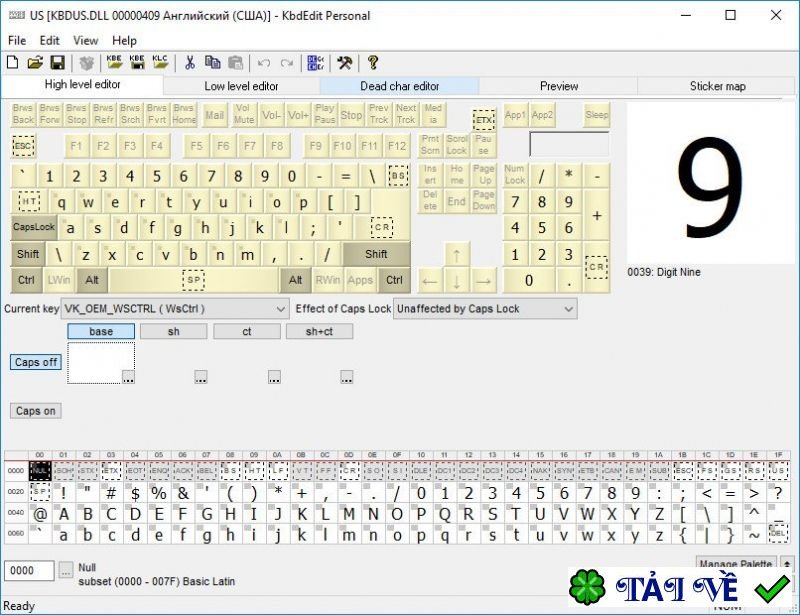The height and width of the screenshot is (615, 800).
Task: Click the New file toolbar icon
Action: tap(13, 63)
